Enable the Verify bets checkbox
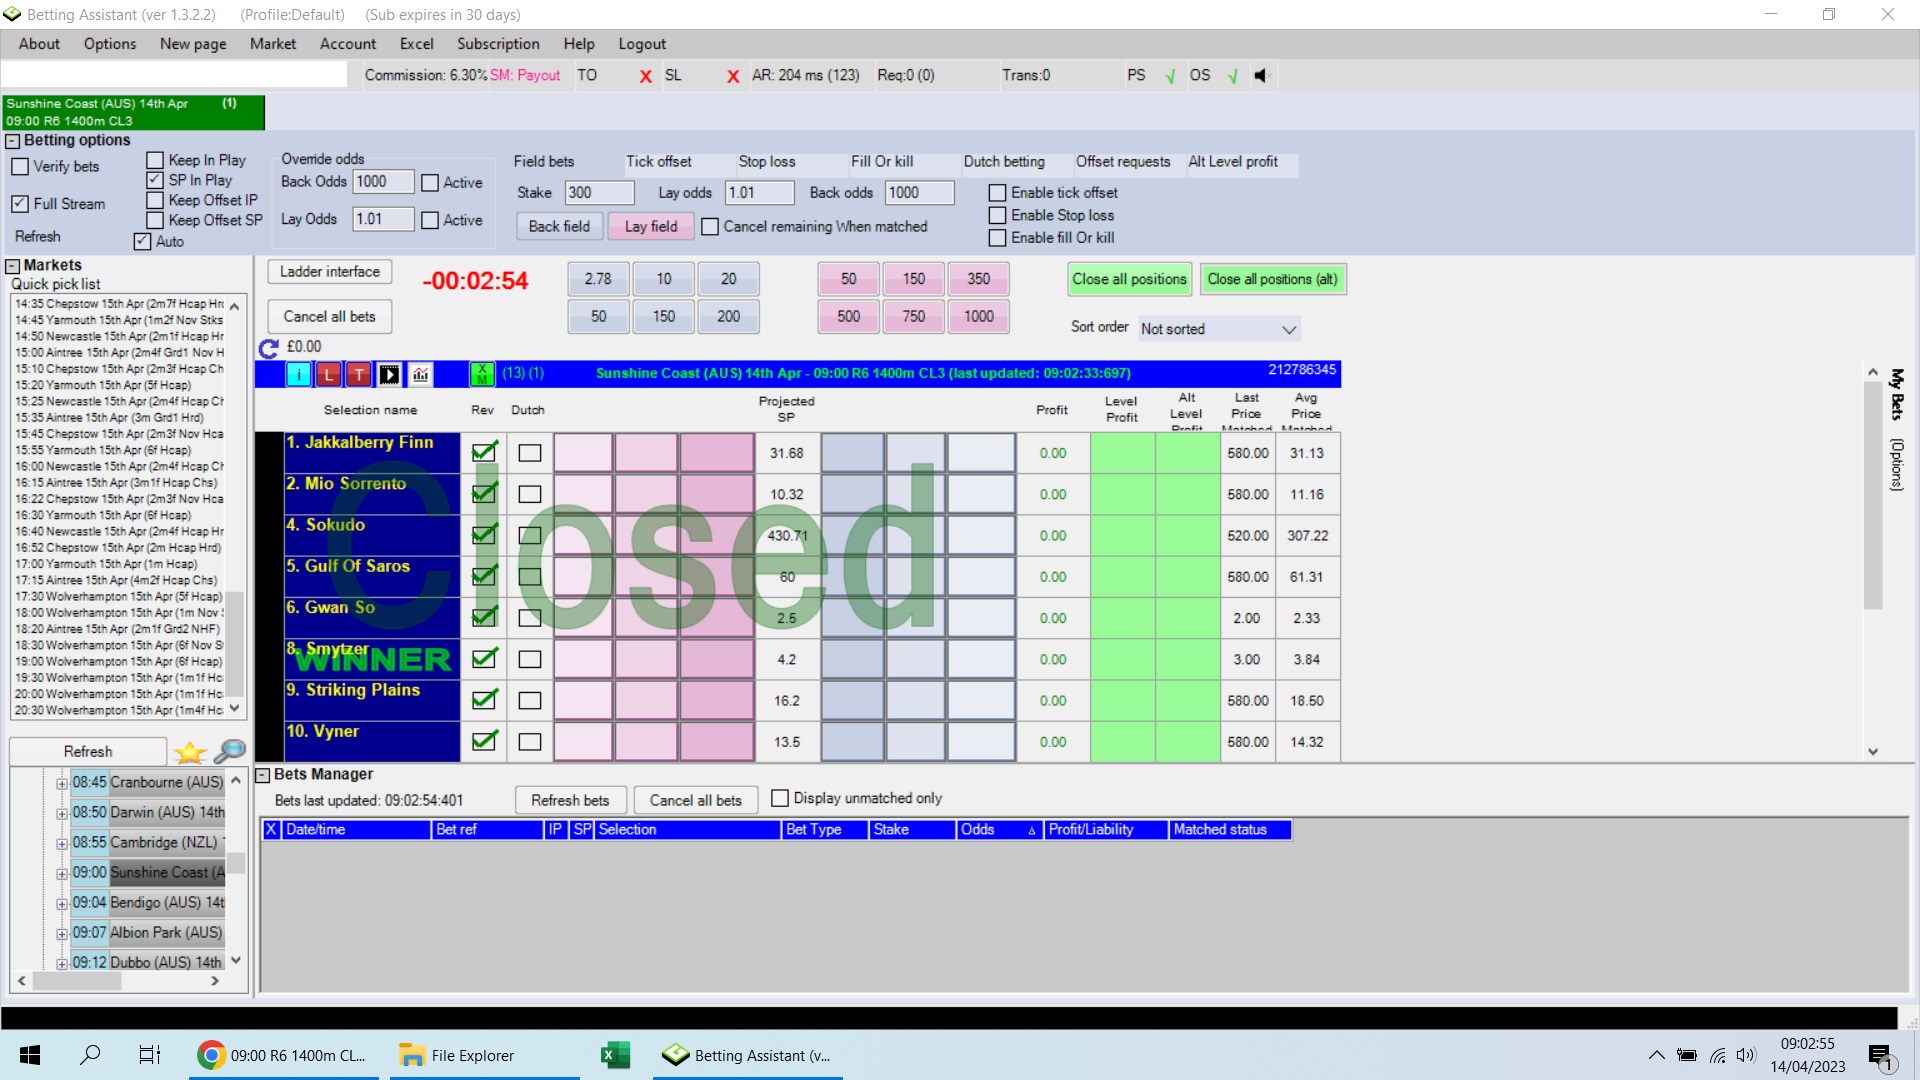The height and width of the screenshot is (1080, 1920). [19, 167]
